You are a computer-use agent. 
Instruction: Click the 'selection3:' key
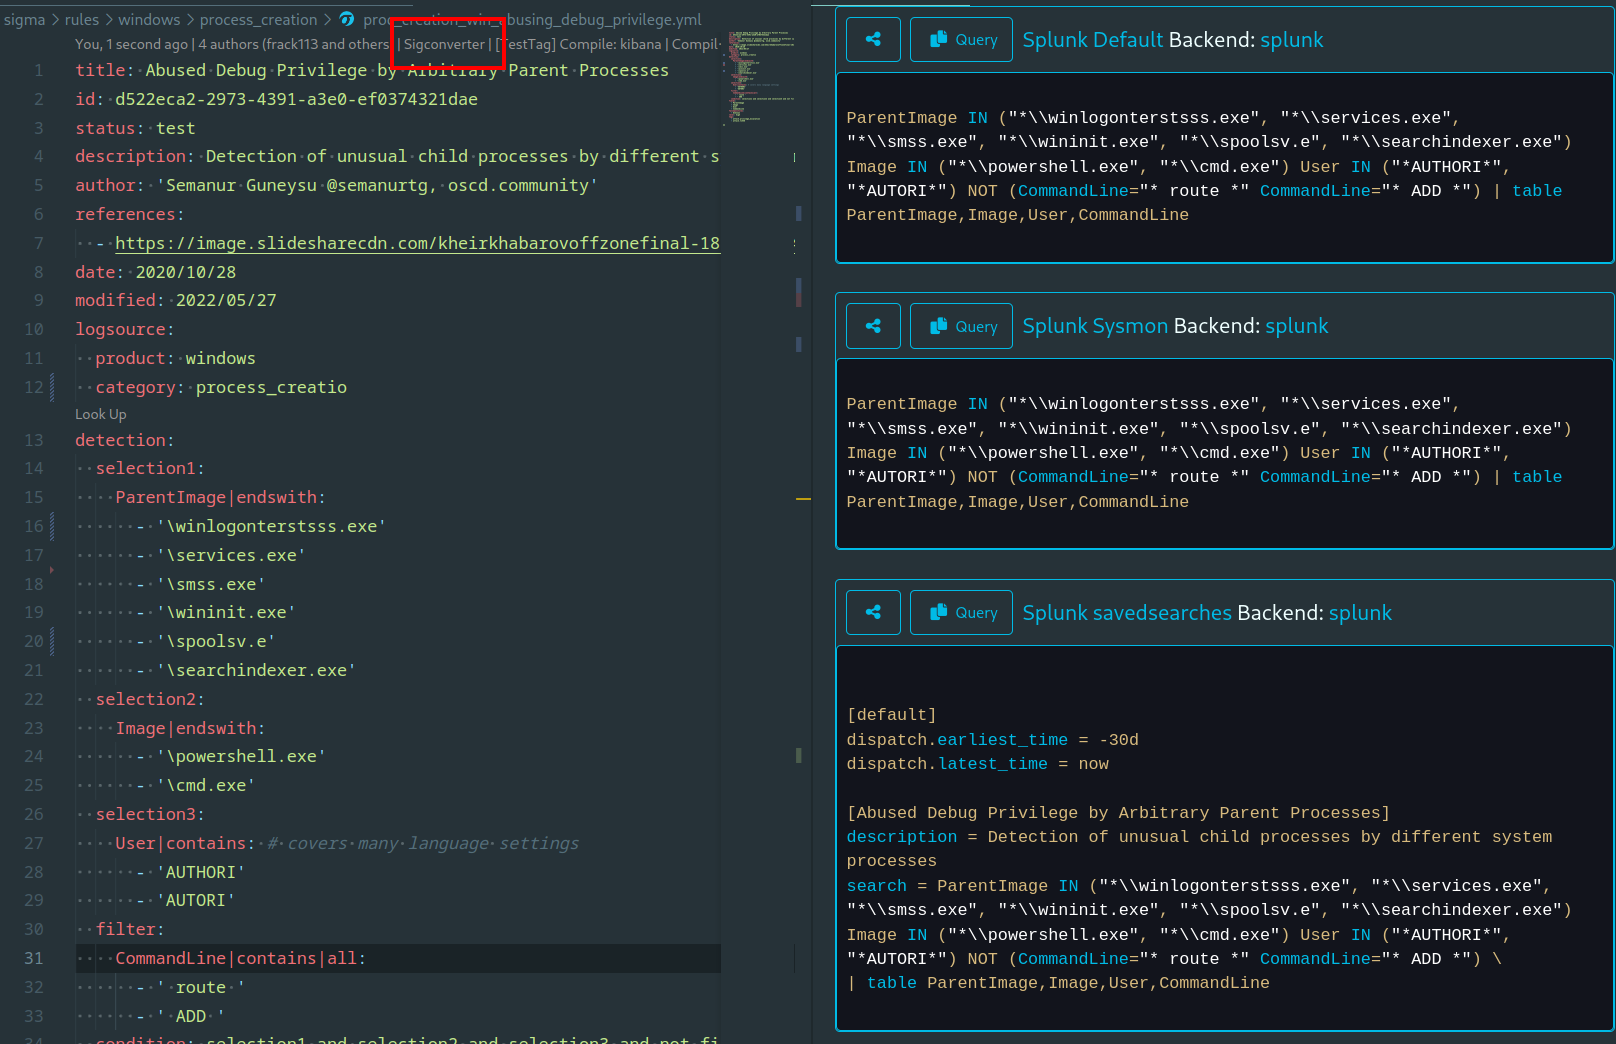pos(150,814)
